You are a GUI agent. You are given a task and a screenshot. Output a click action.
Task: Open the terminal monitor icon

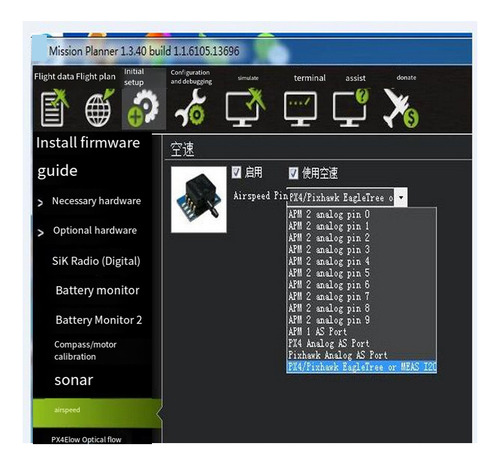(x=300, y=108)
